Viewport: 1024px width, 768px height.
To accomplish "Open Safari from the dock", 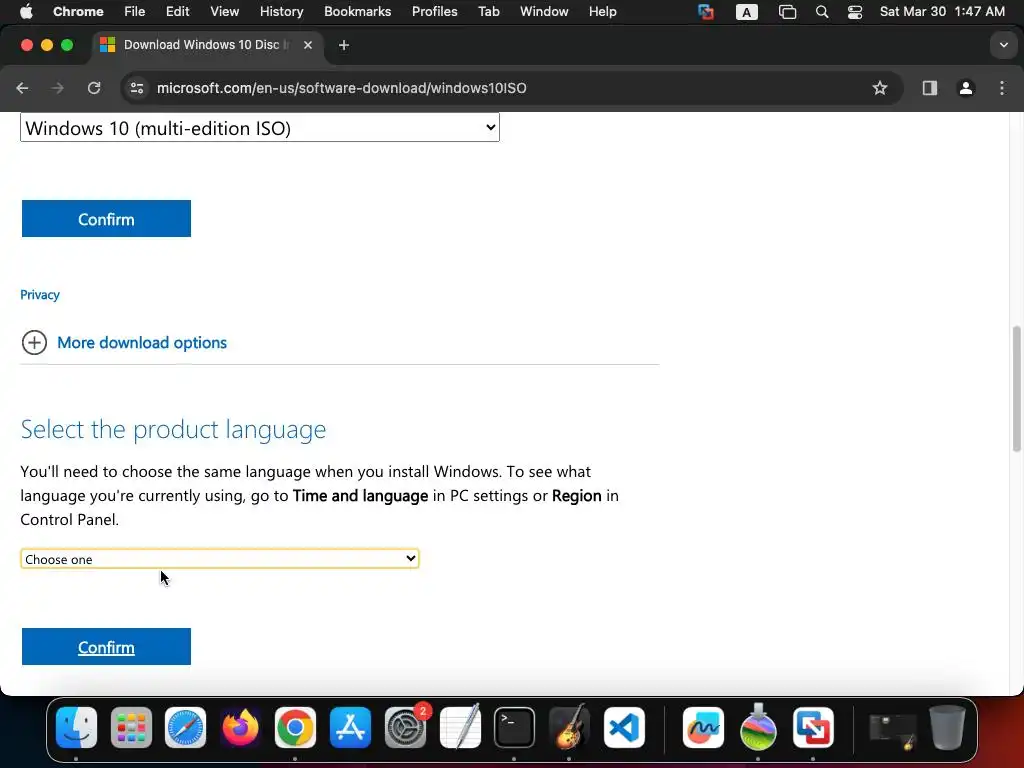I will tap(185, 727).
